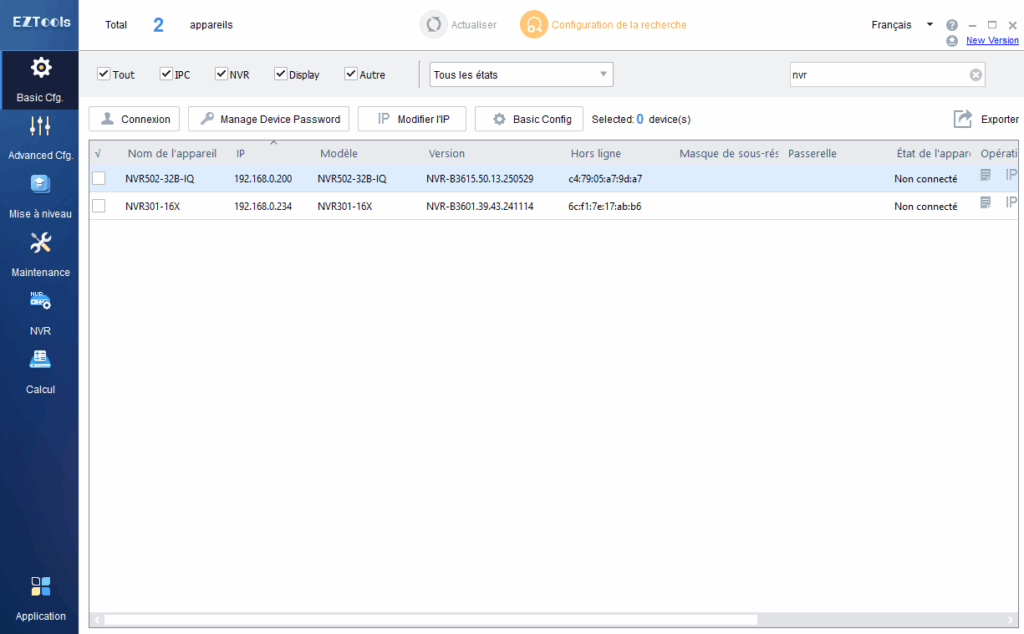Open the help question mark icon
Viewport: 1024px width, 634px height.
(952, 25)
